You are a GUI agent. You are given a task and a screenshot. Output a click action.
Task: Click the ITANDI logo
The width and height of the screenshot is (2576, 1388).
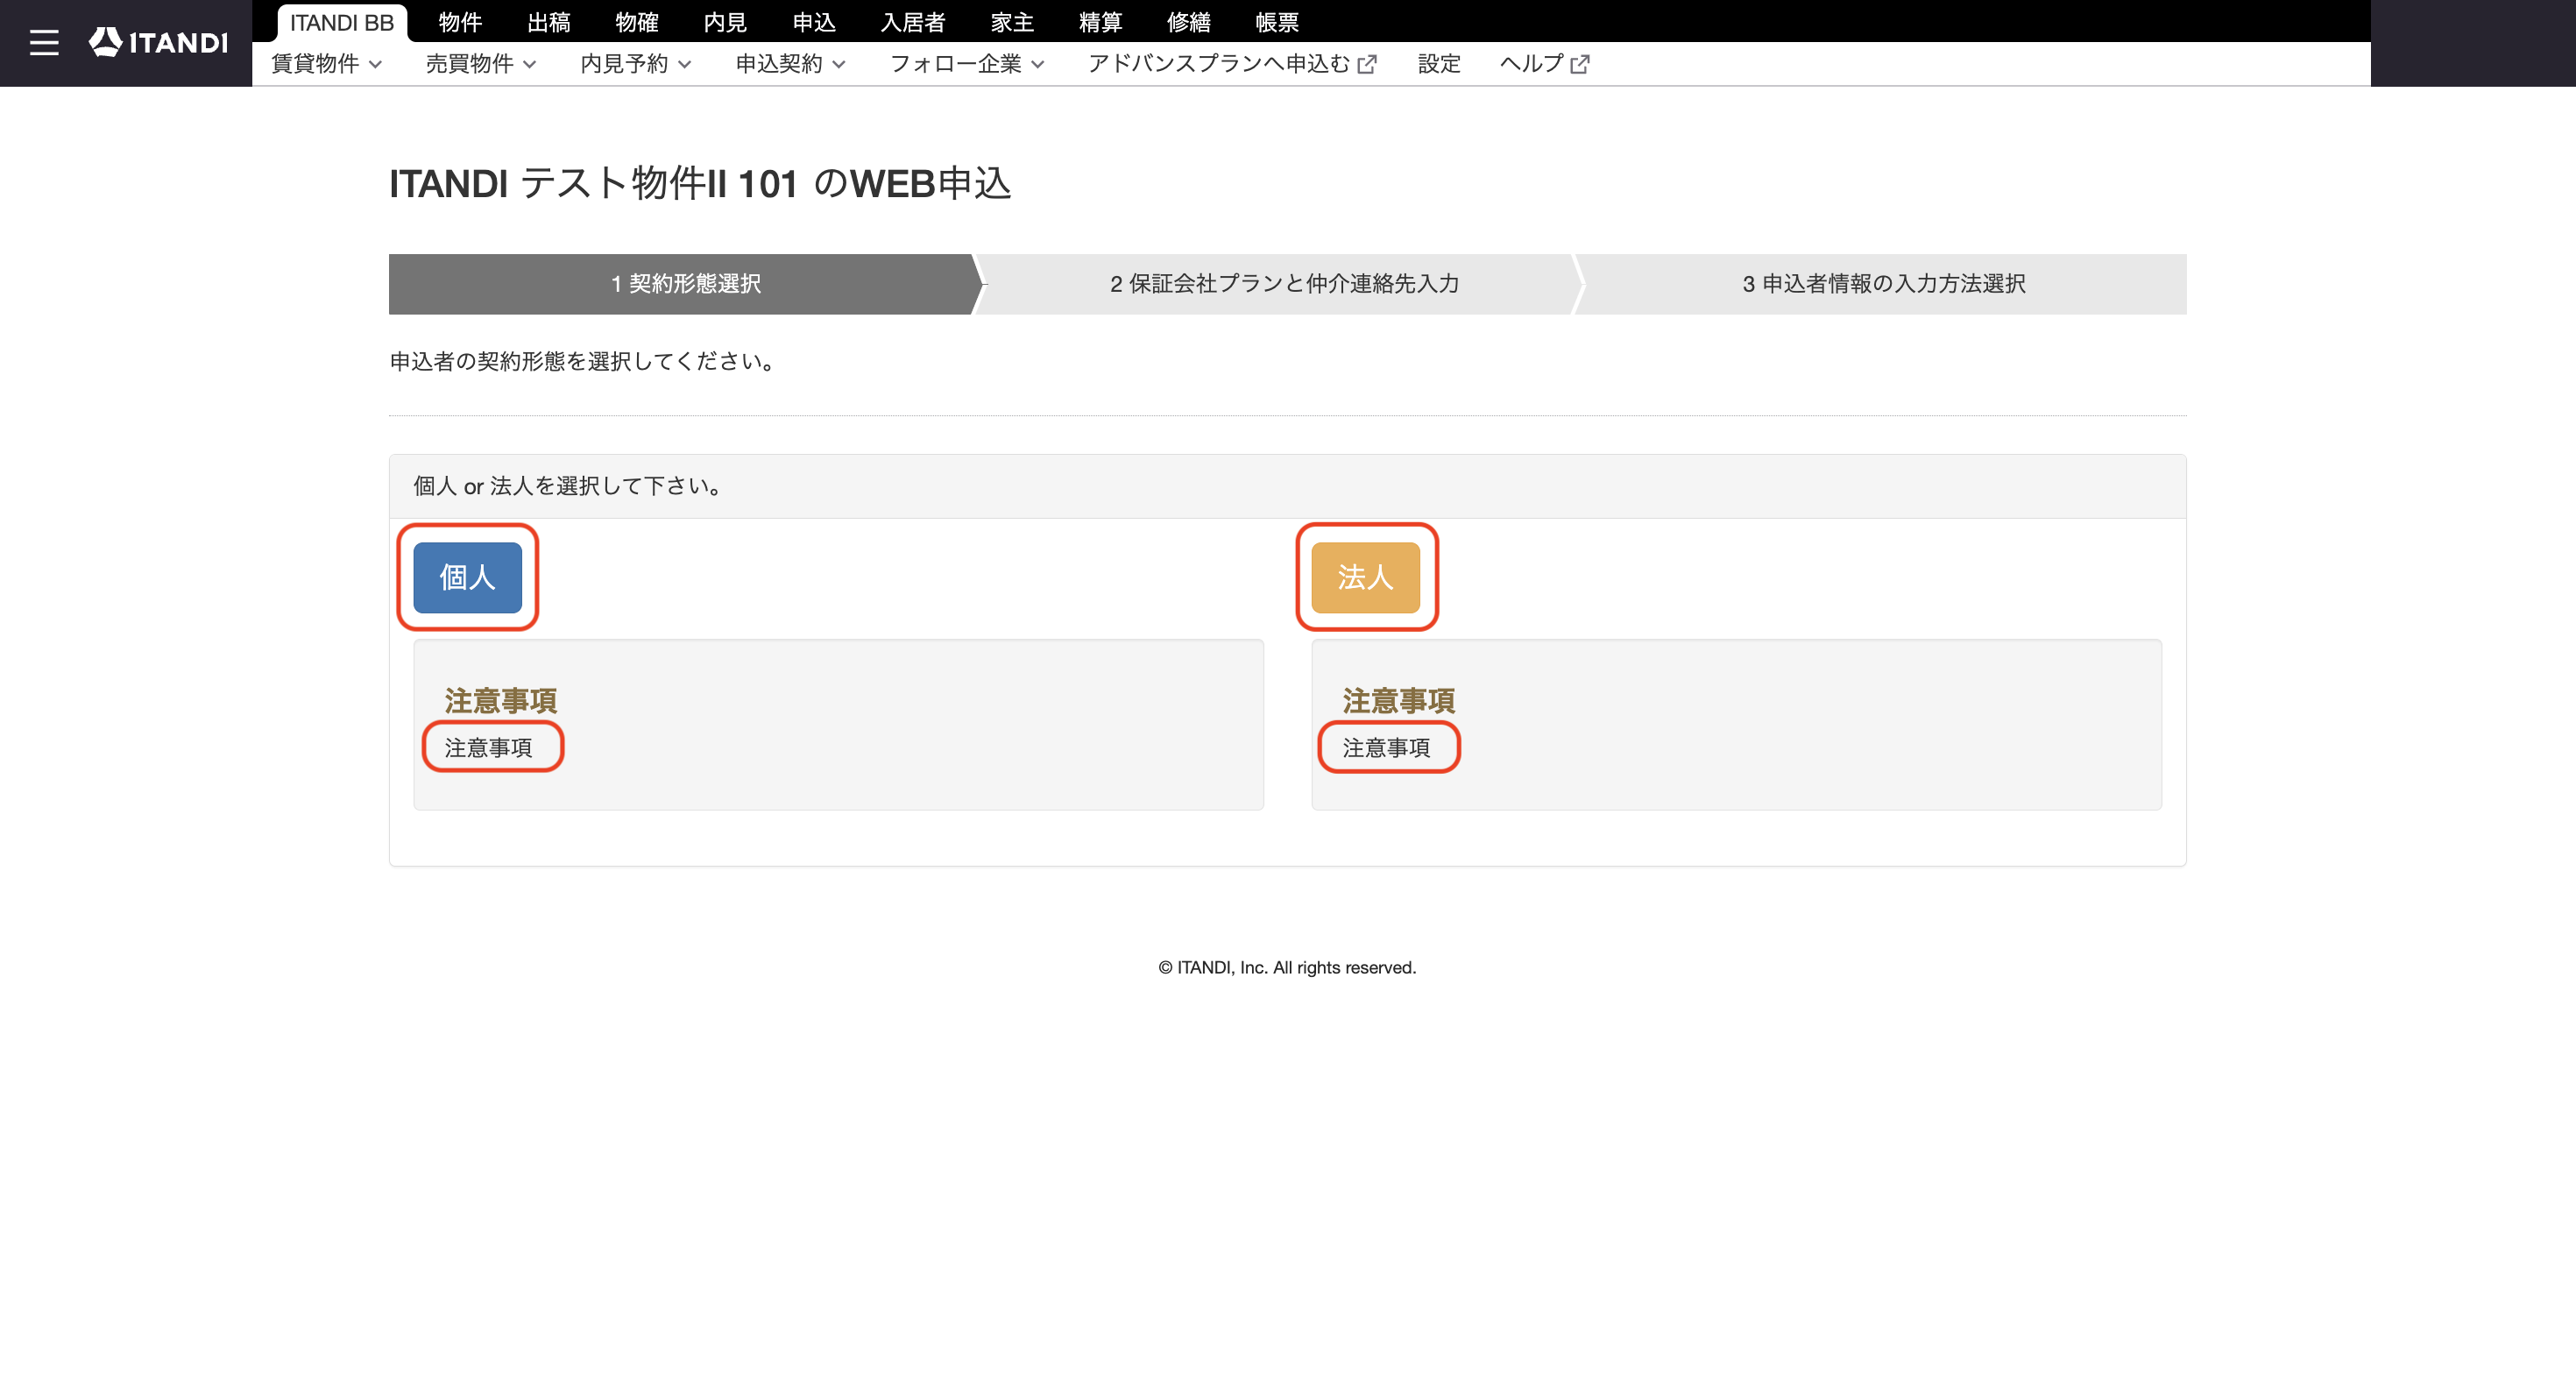click(158, 42)
